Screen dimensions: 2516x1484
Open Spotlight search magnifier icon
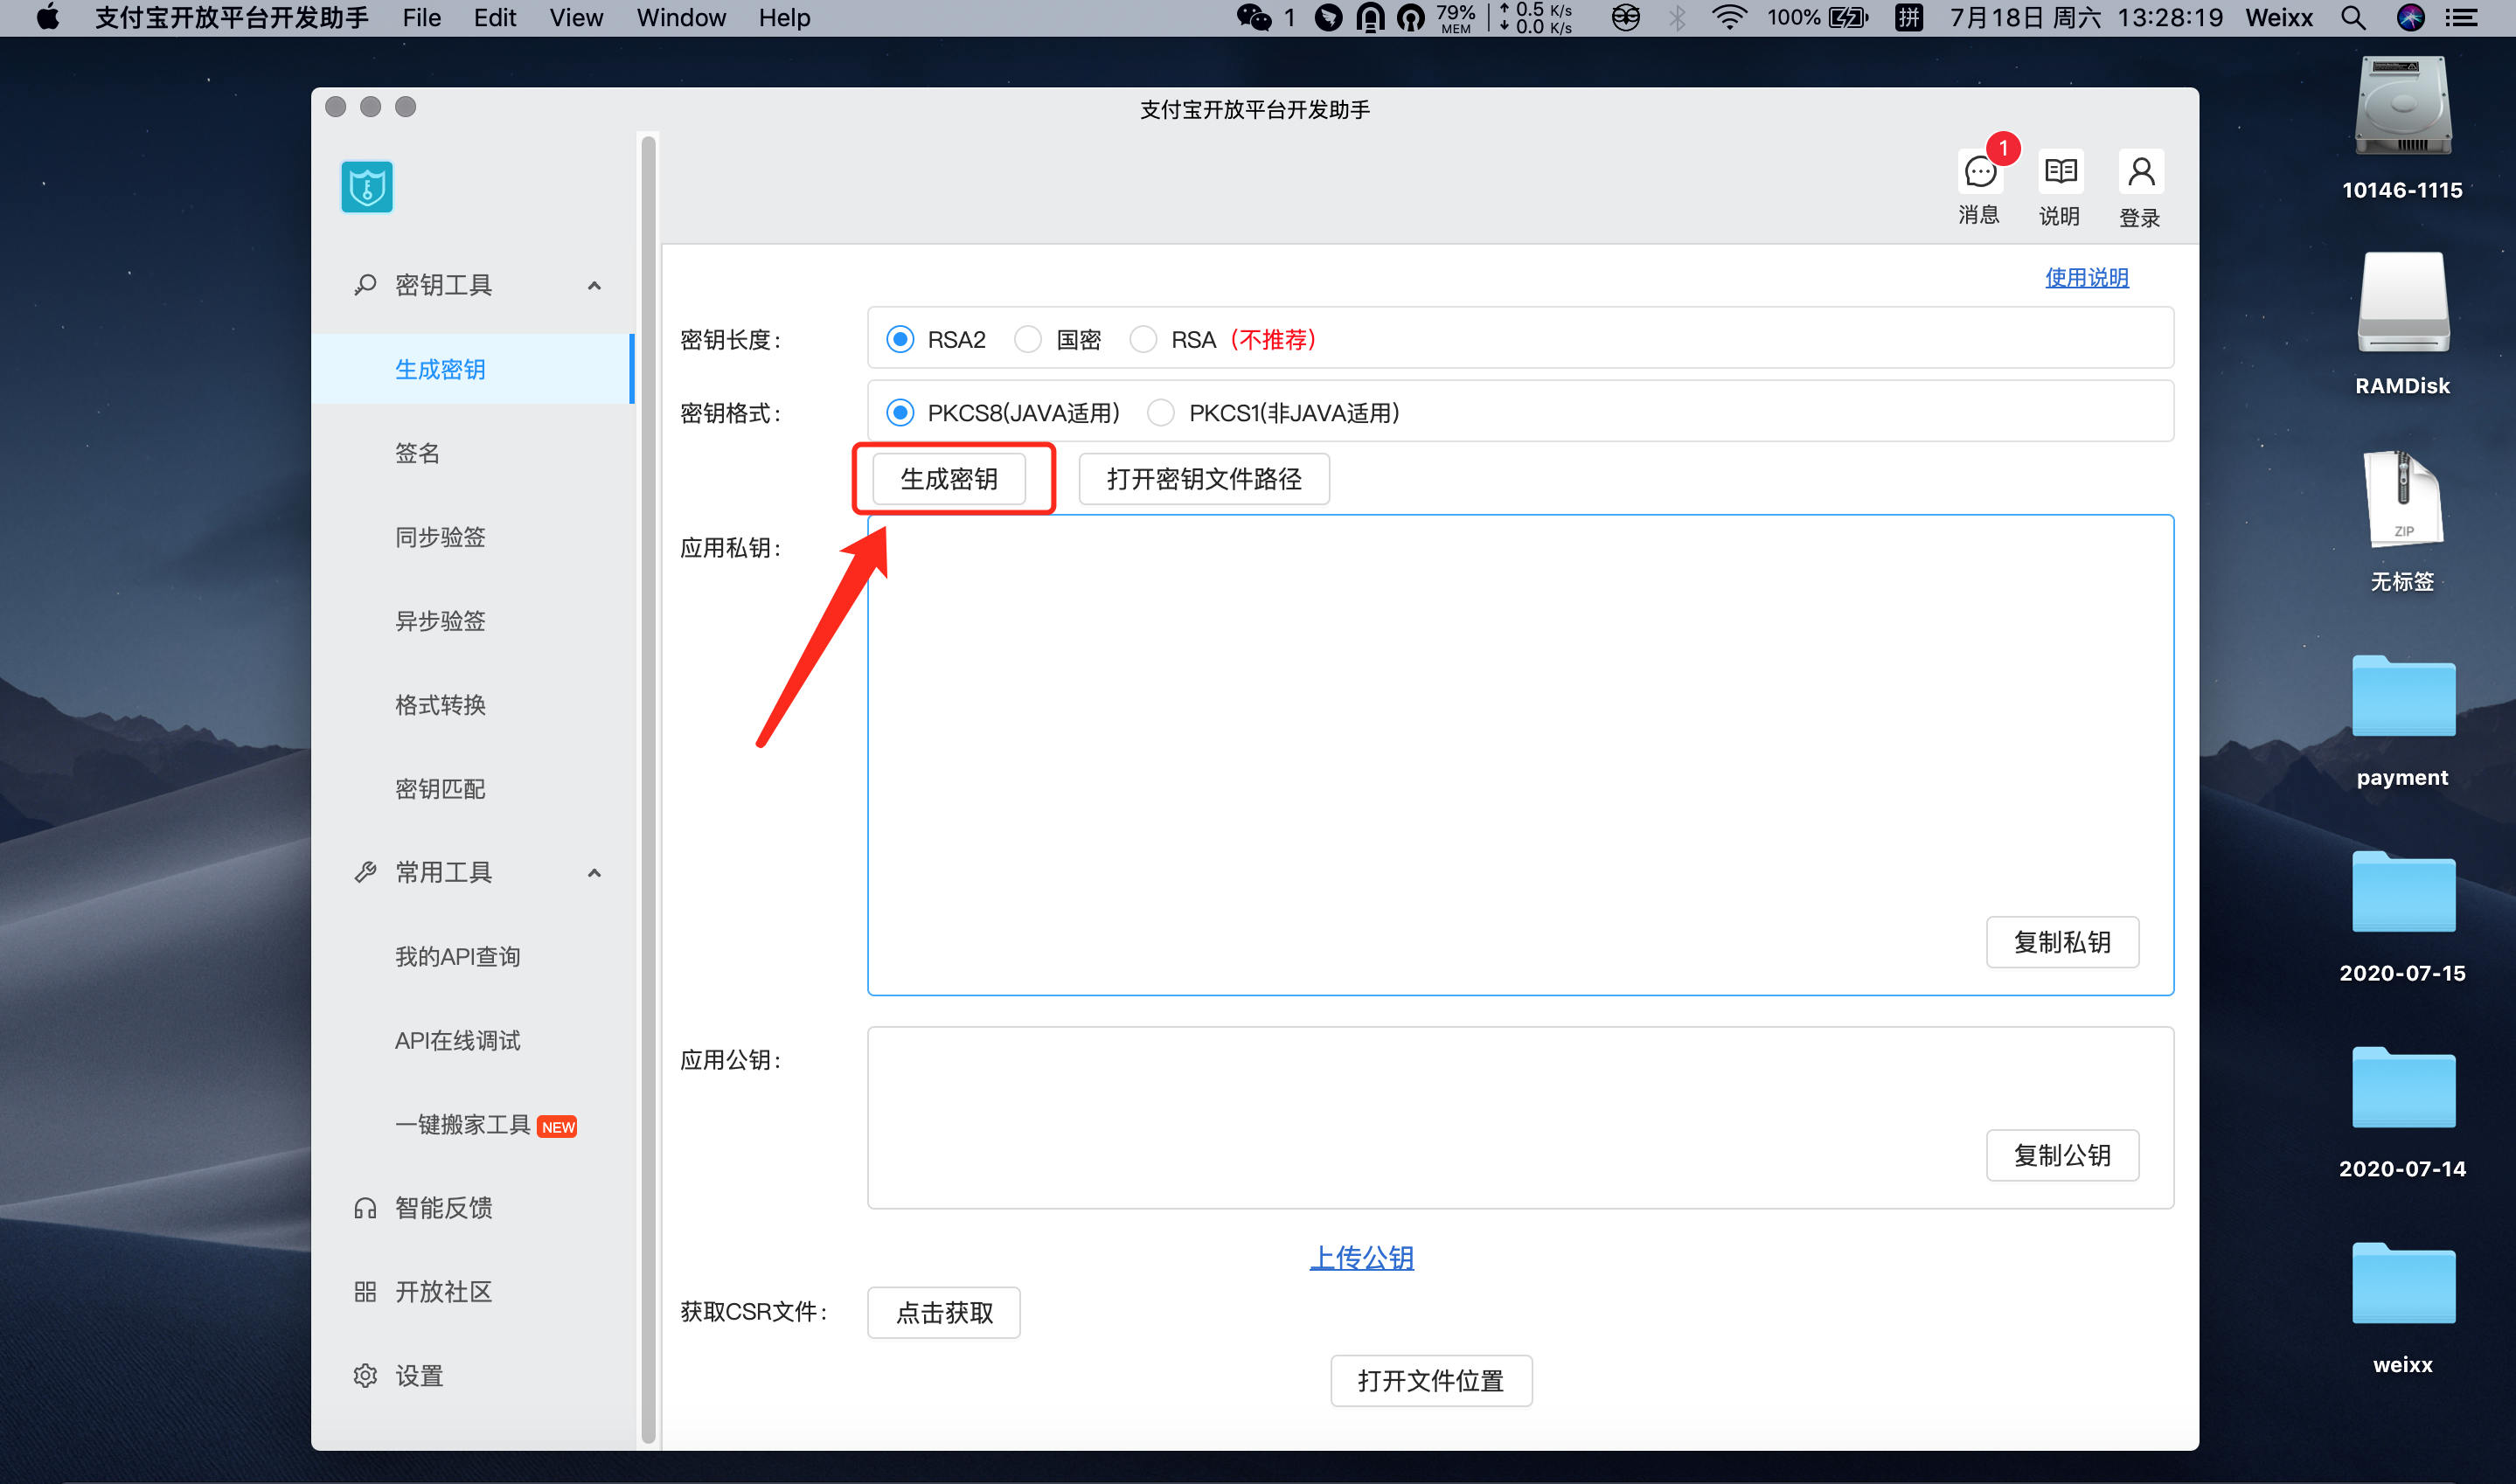(2354, 17)
